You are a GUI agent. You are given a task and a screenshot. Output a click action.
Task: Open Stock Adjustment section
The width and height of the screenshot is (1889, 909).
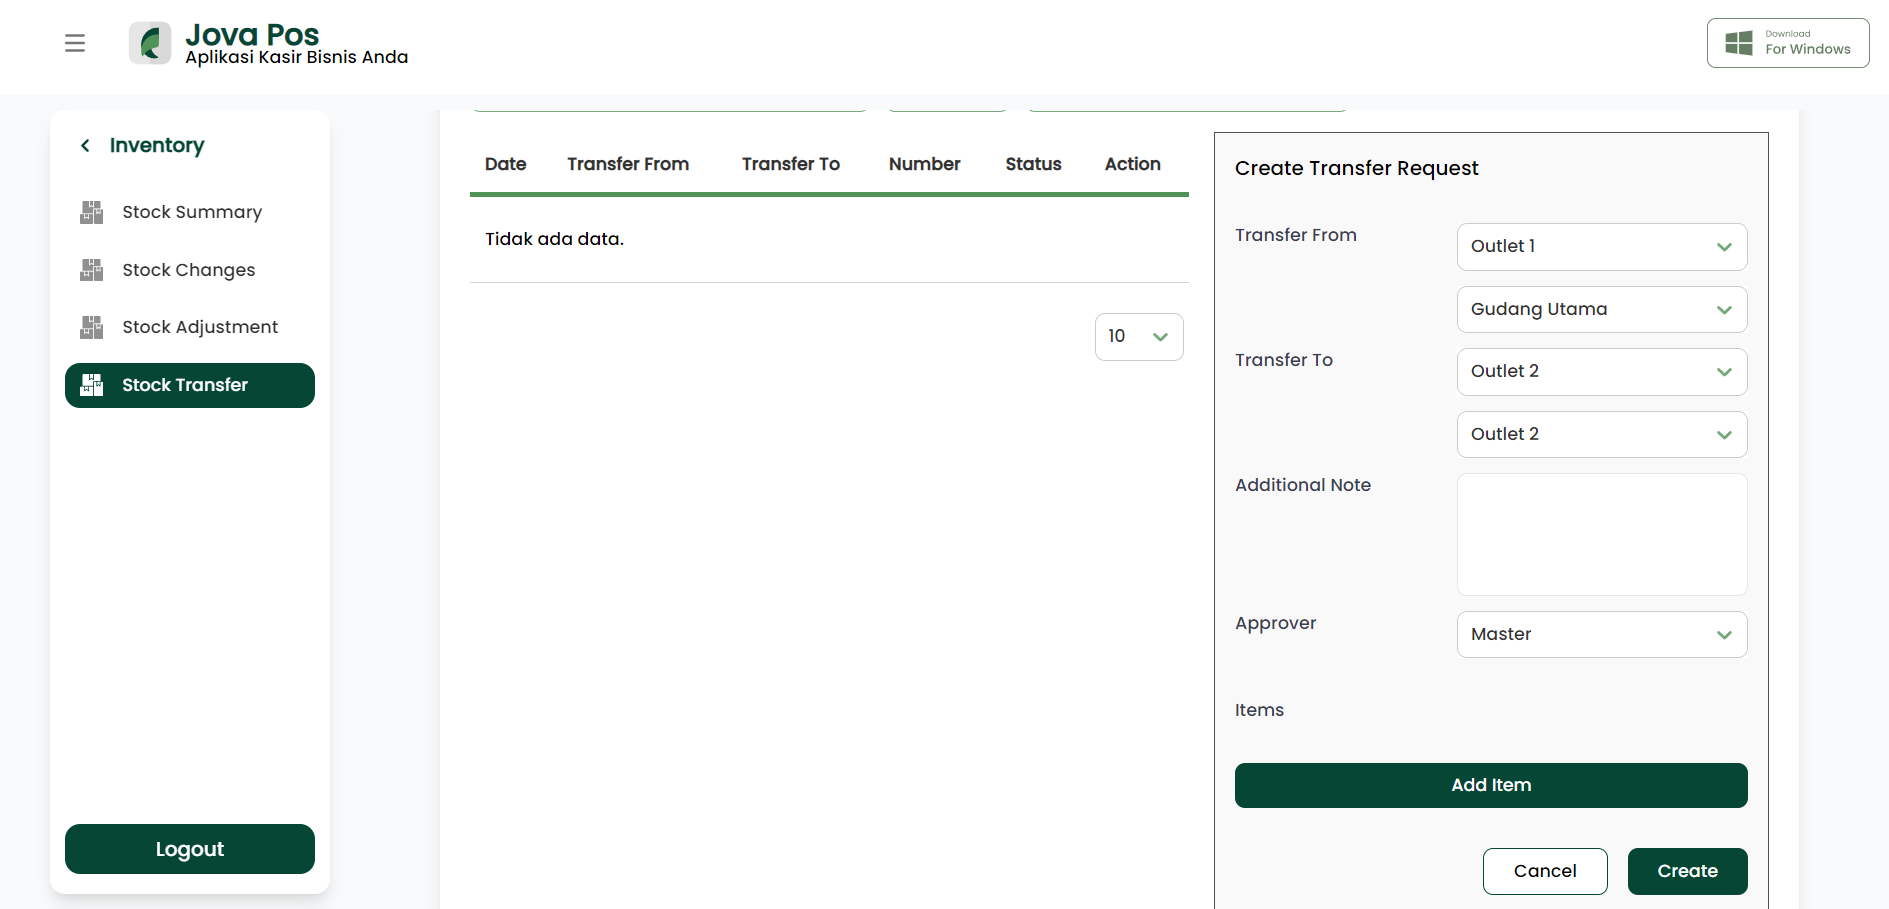(x=190, y=327)
